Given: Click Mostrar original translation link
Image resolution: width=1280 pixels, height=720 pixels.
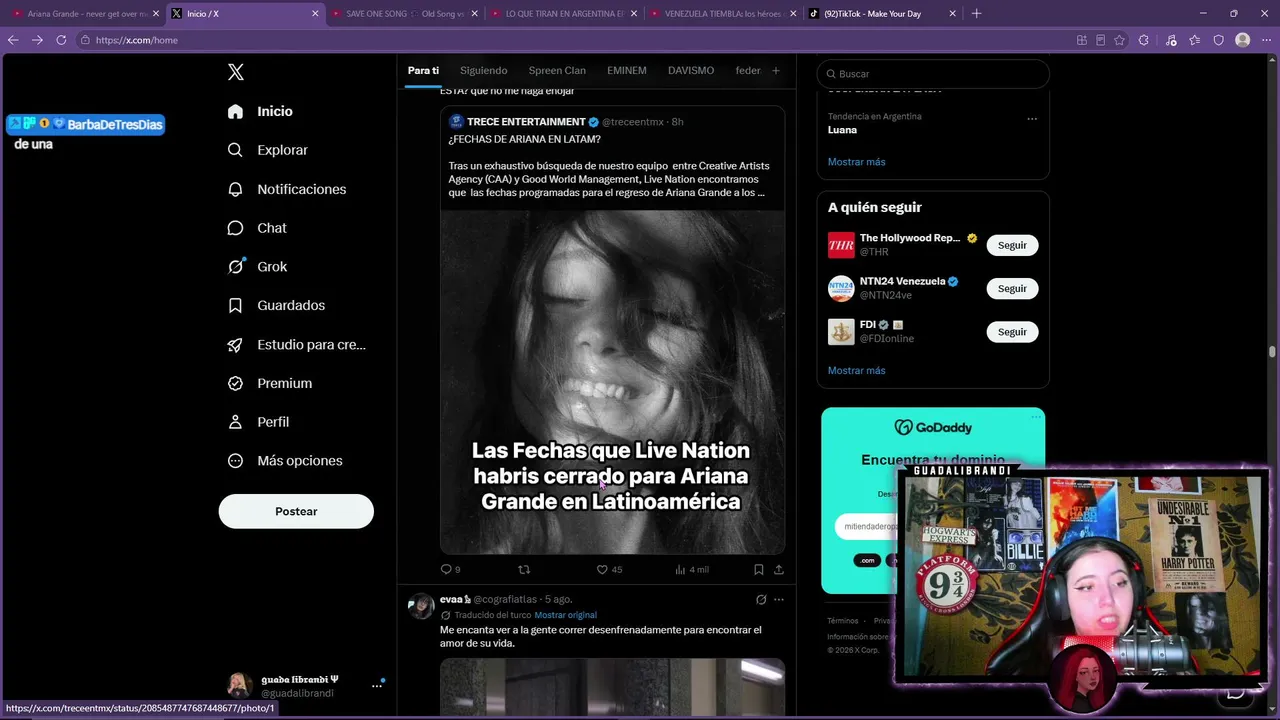Looking at the screenshot, I should (565, 615).
